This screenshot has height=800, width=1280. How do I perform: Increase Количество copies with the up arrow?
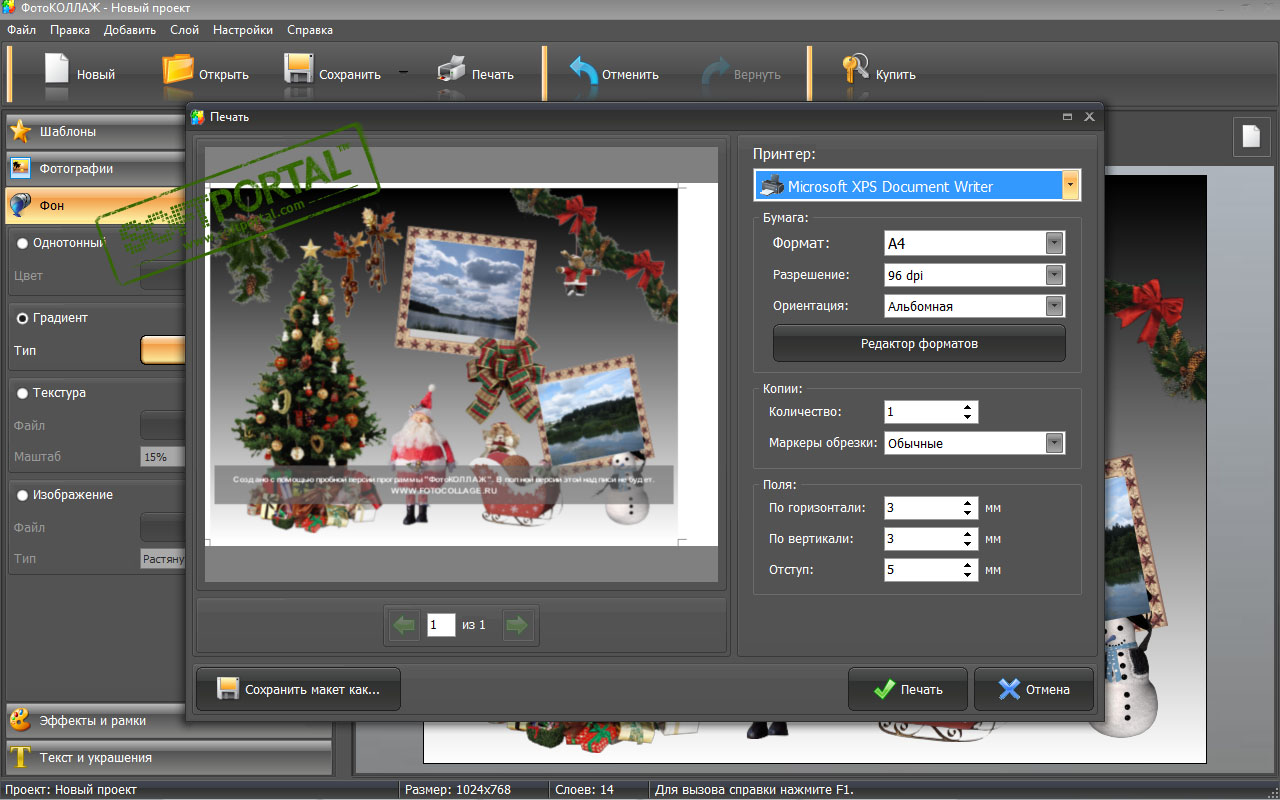[968, 407]
